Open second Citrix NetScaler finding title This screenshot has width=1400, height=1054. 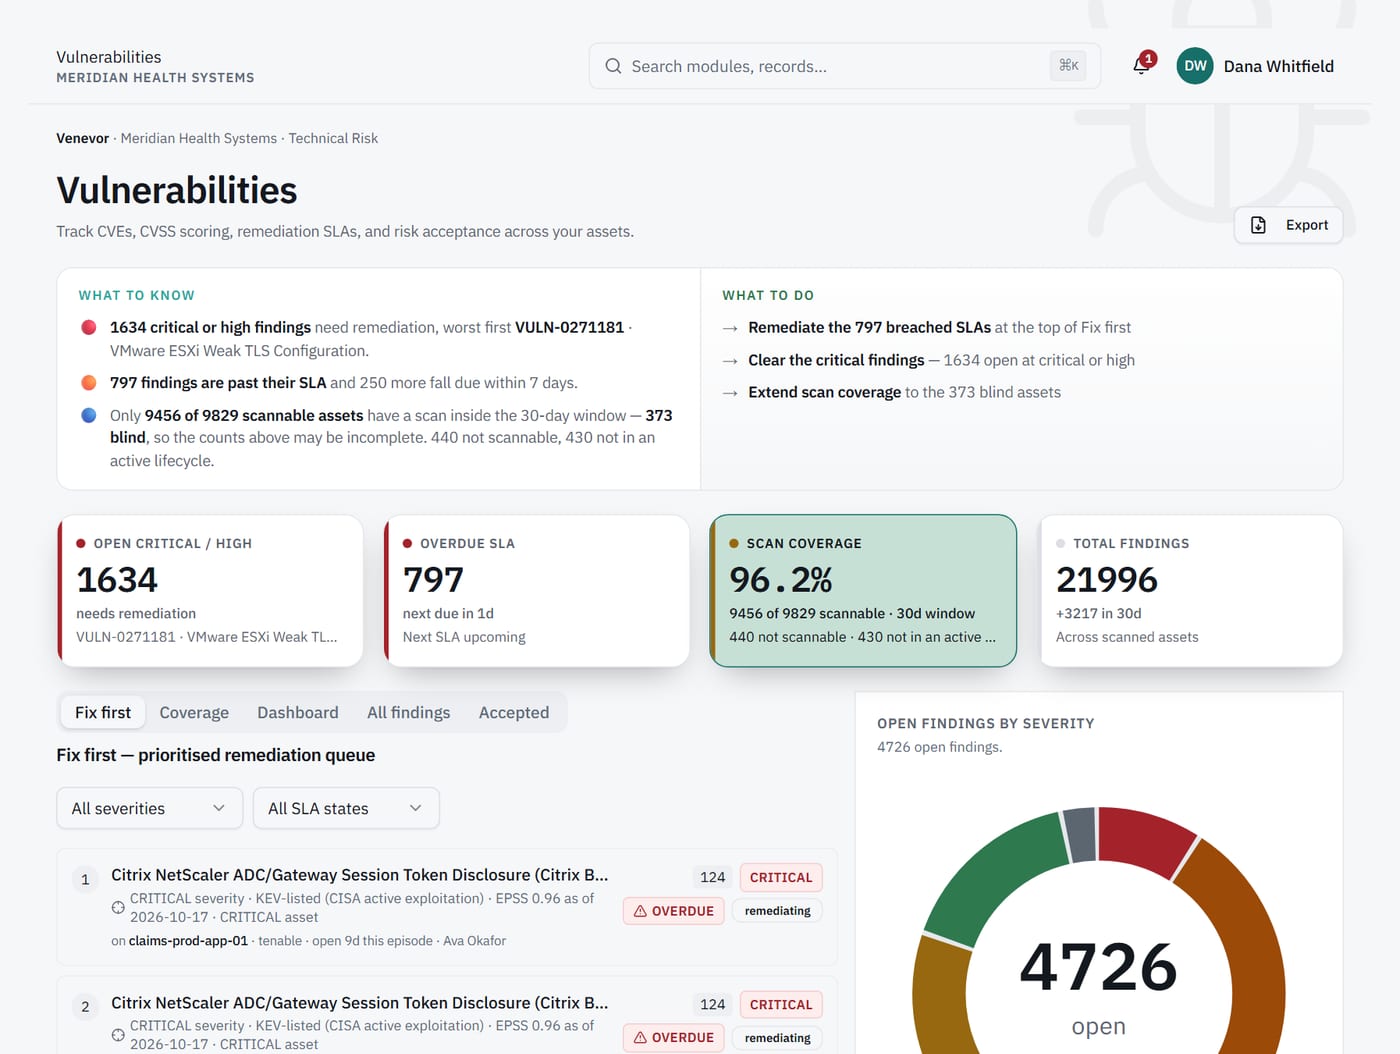click(x=359, y=1003)
